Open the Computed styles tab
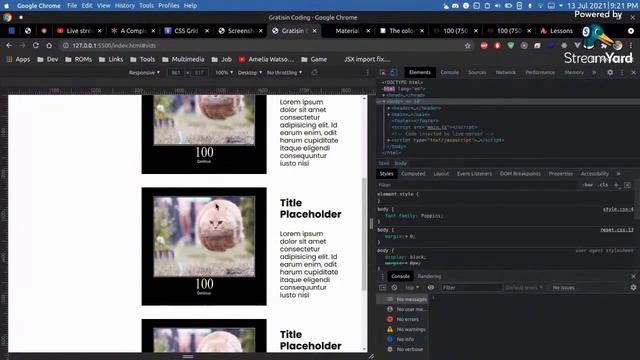 (x=413, y=173)
